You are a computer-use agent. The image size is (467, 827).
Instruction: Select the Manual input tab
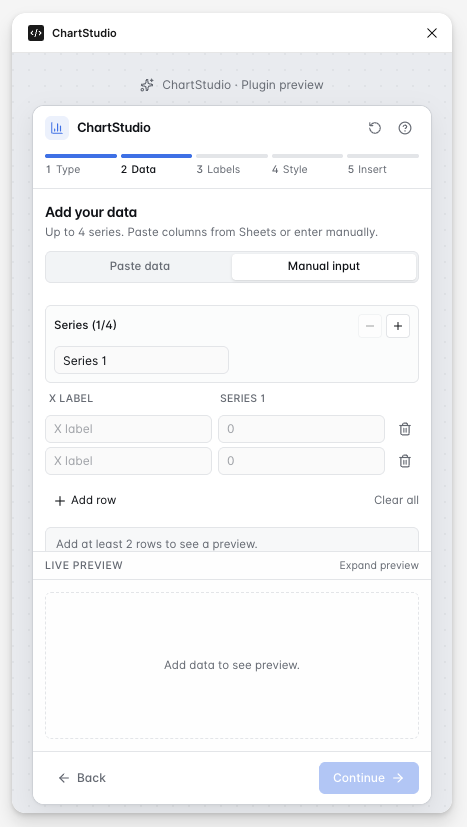tap(324, 266)
